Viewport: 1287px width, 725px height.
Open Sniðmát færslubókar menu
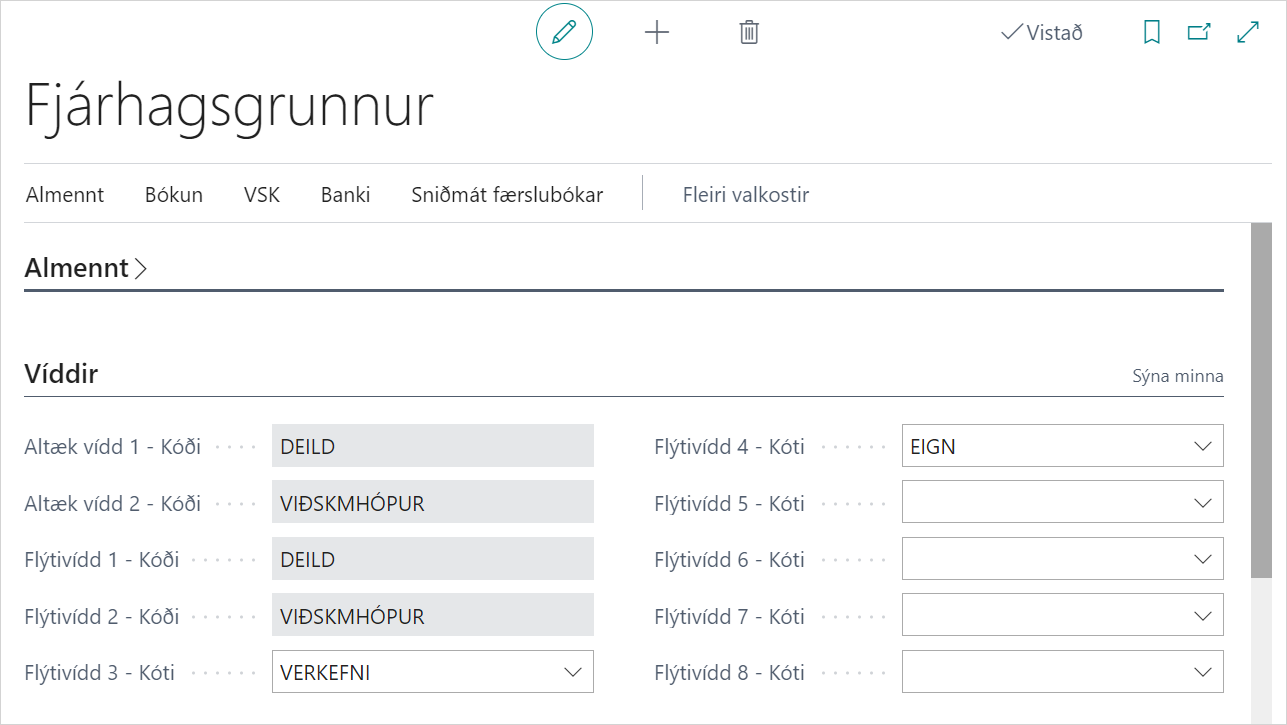pos(507,195)
